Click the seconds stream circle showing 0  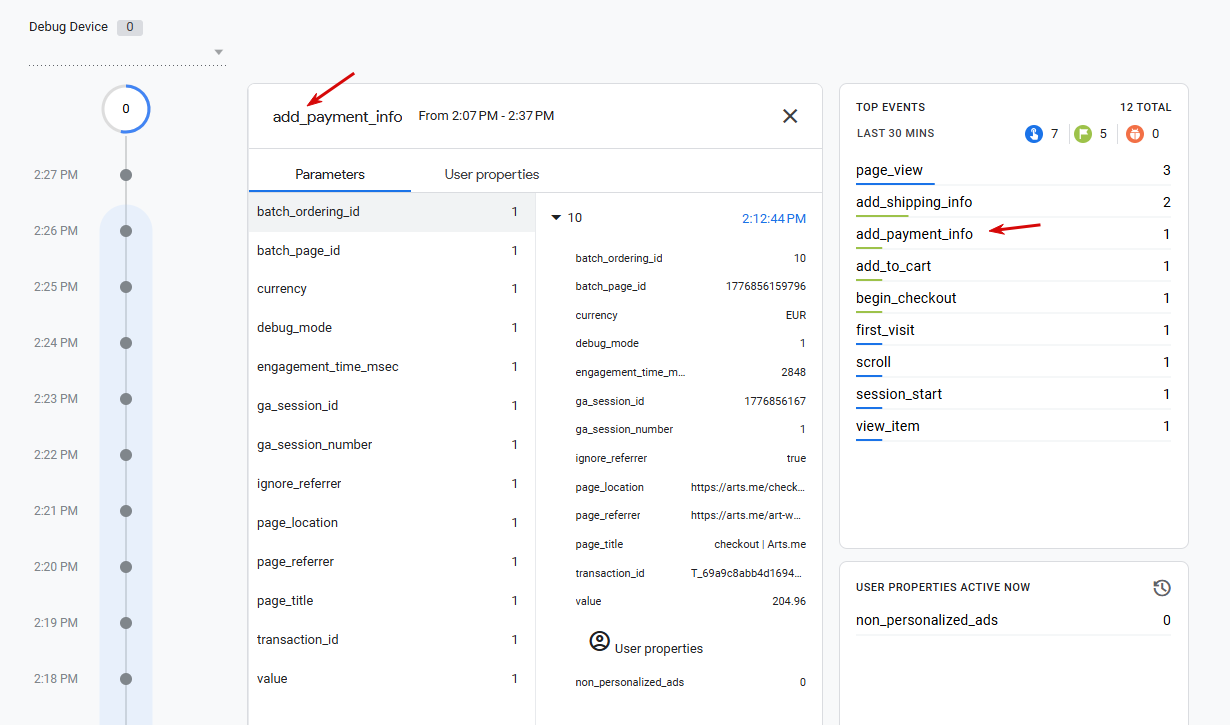pos(126,109)
